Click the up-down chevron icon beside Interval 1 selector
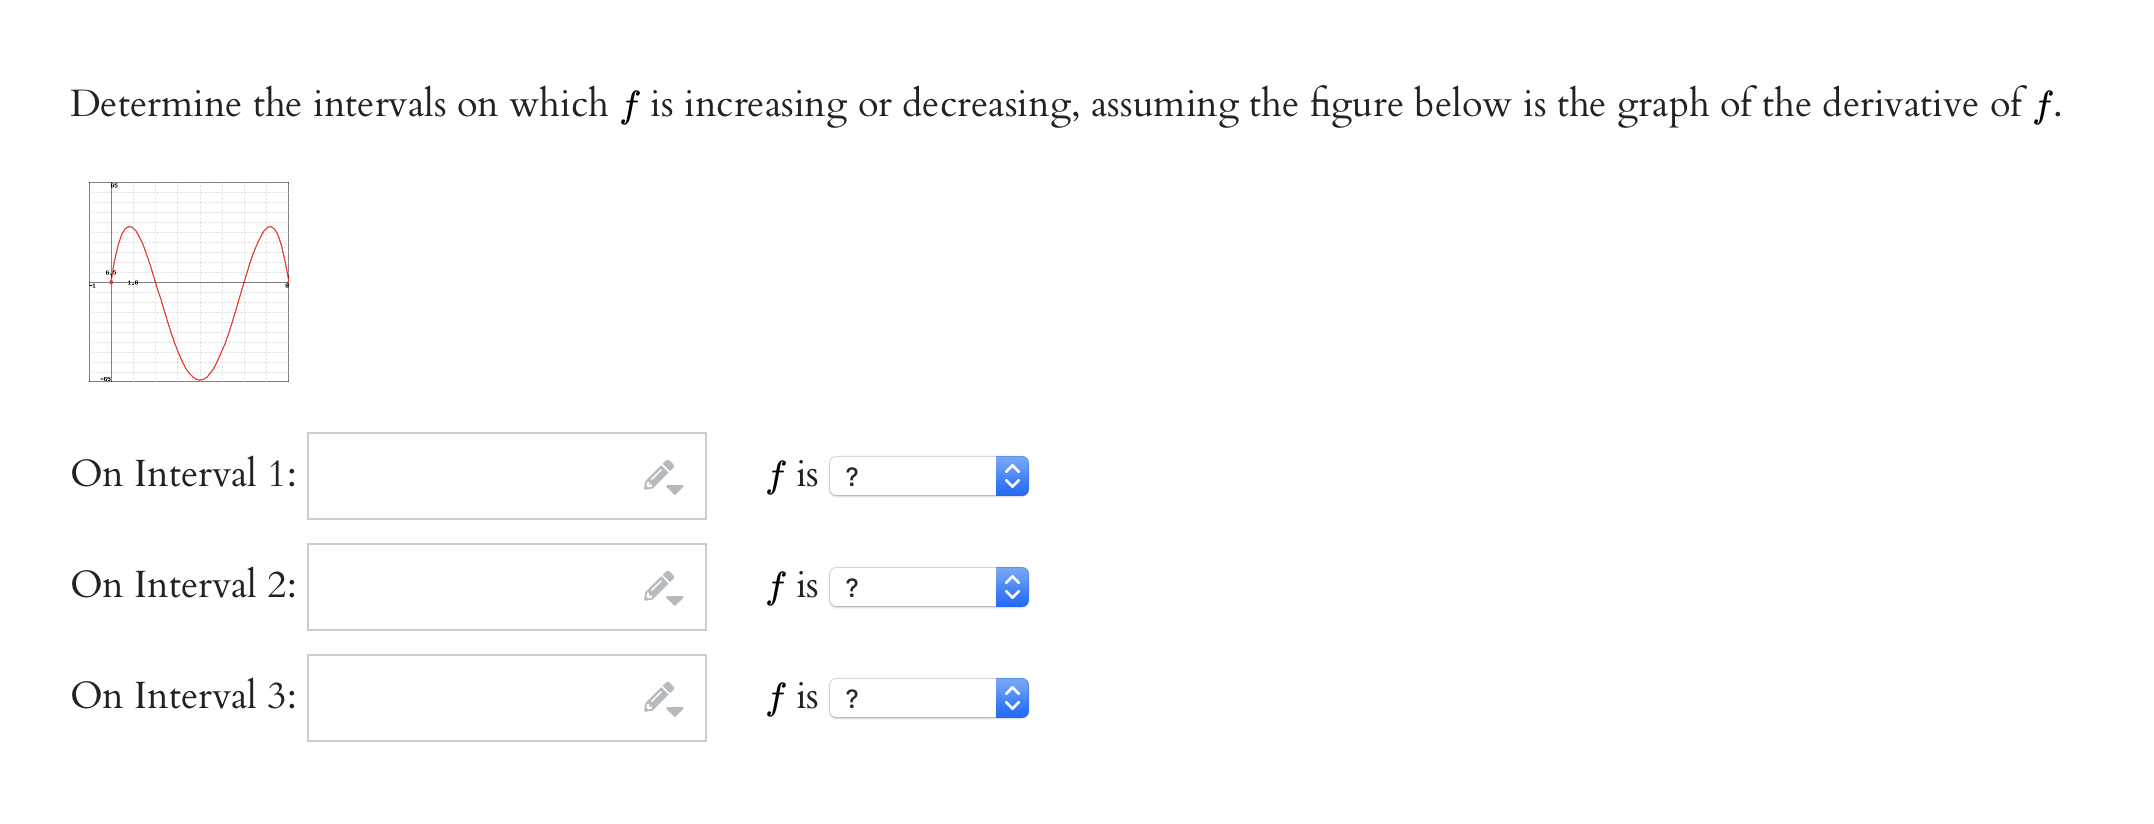This screenshot has width=2154, height=824. pyautogui.click(x=1012, y=477)
